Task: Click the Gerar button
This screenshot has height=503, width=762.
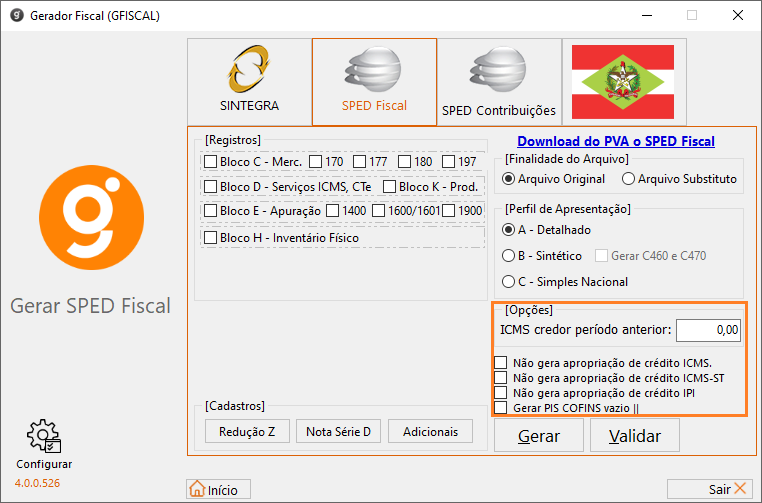Action: pos(539,435)
